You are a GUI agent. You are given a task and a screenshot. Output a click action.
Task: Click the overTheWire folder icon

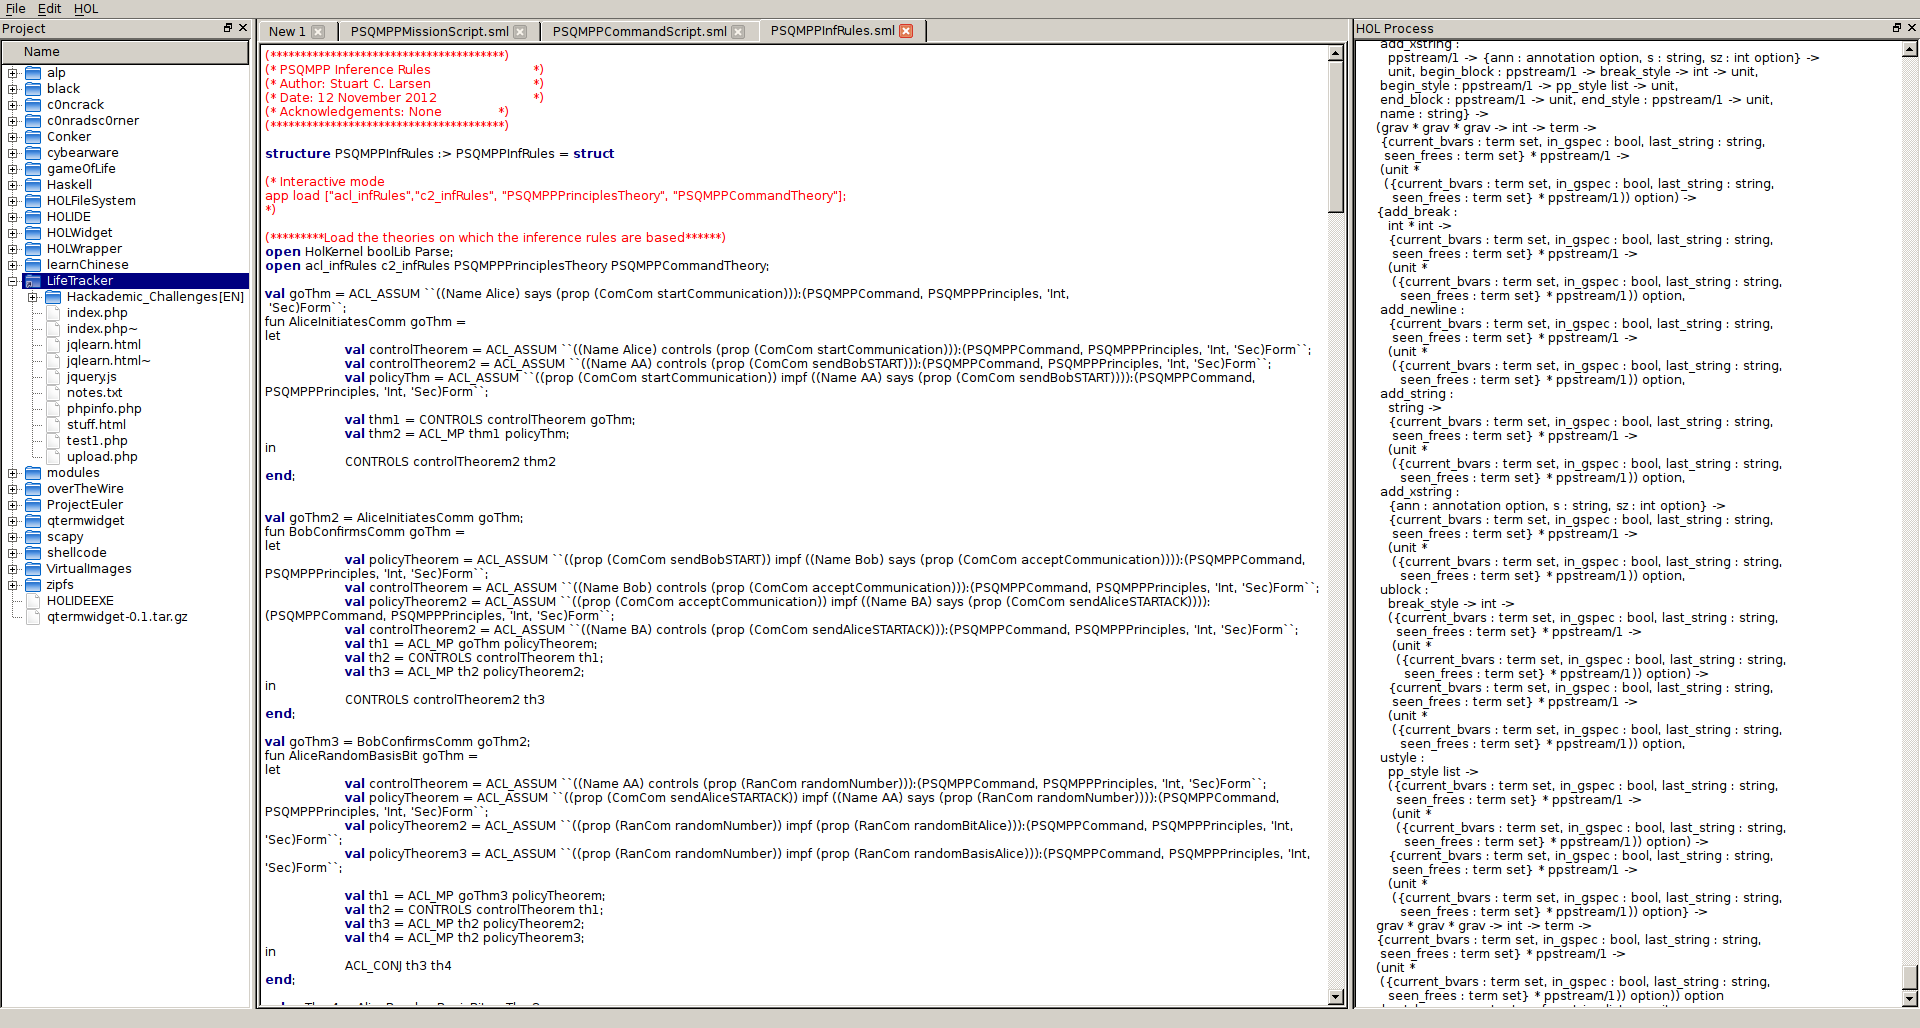pos(33,489)
